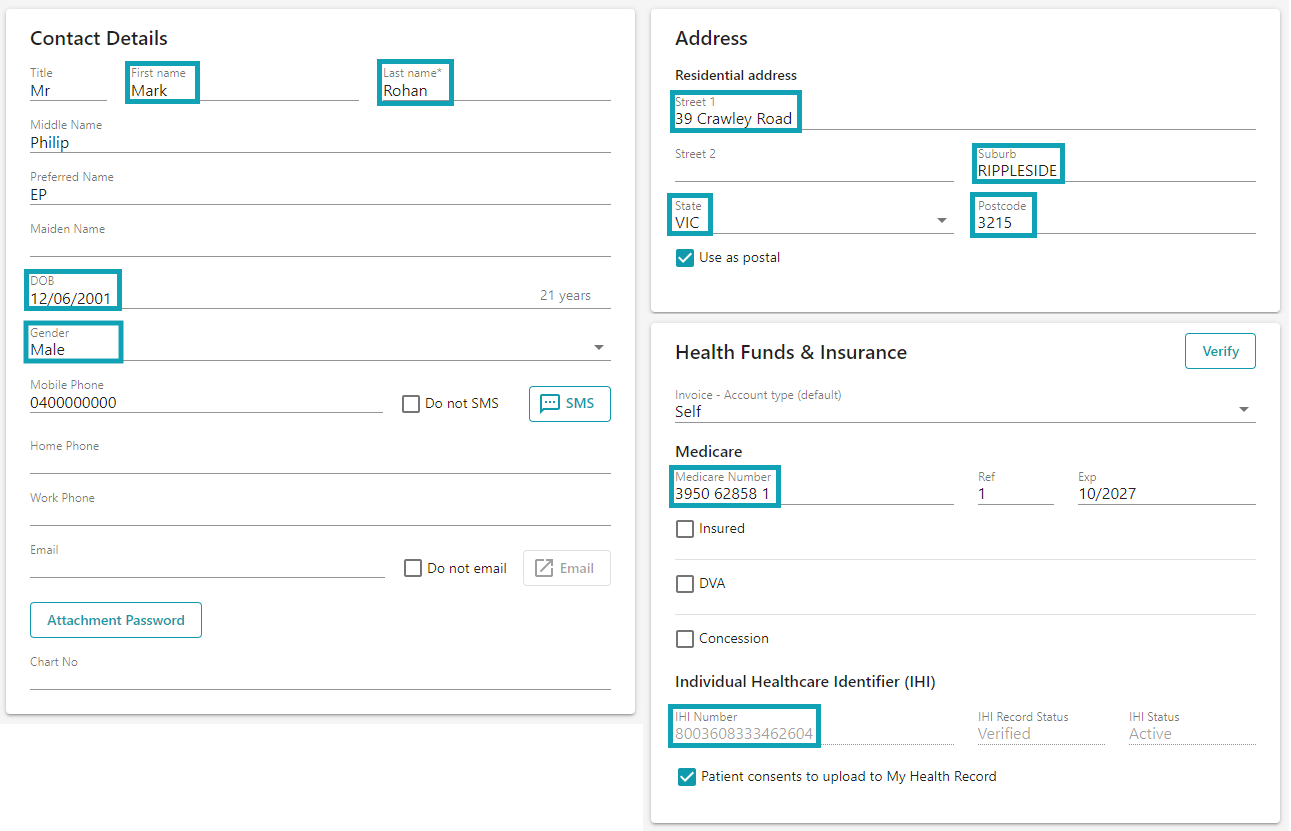
Task: Enable the Do not email checkbox
Action: (412, 567)
